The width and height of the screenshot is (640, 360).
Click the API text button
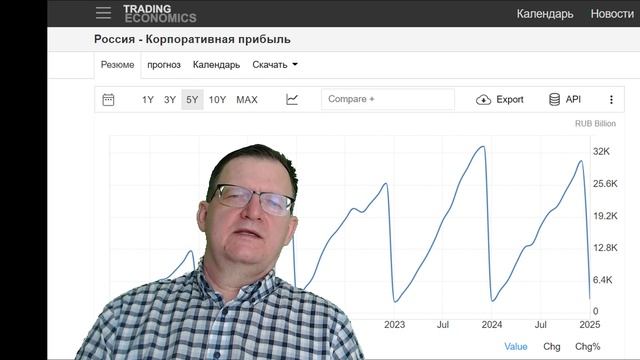[573, 99]
